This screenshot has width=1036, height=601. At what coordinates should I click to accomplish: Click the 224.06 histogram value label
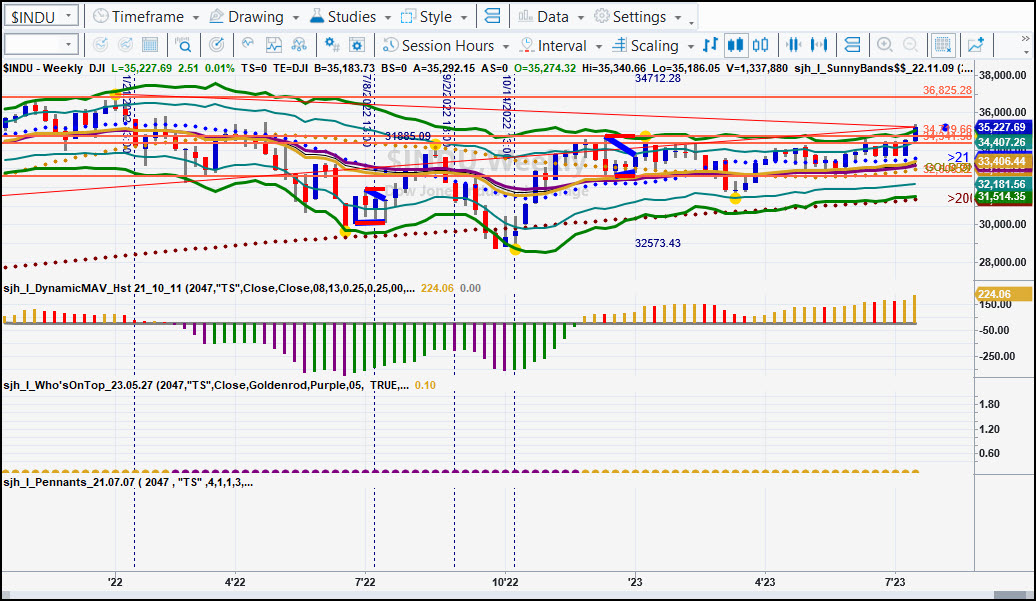pos(1002,294)
